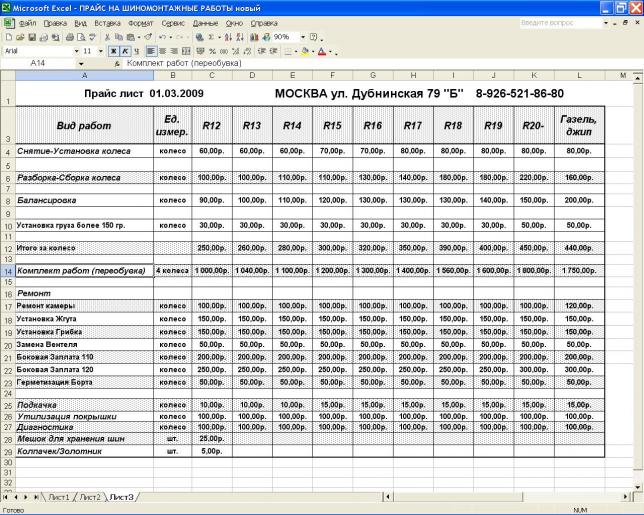Launch the Chart Wizard icon

tap(255, 37)
